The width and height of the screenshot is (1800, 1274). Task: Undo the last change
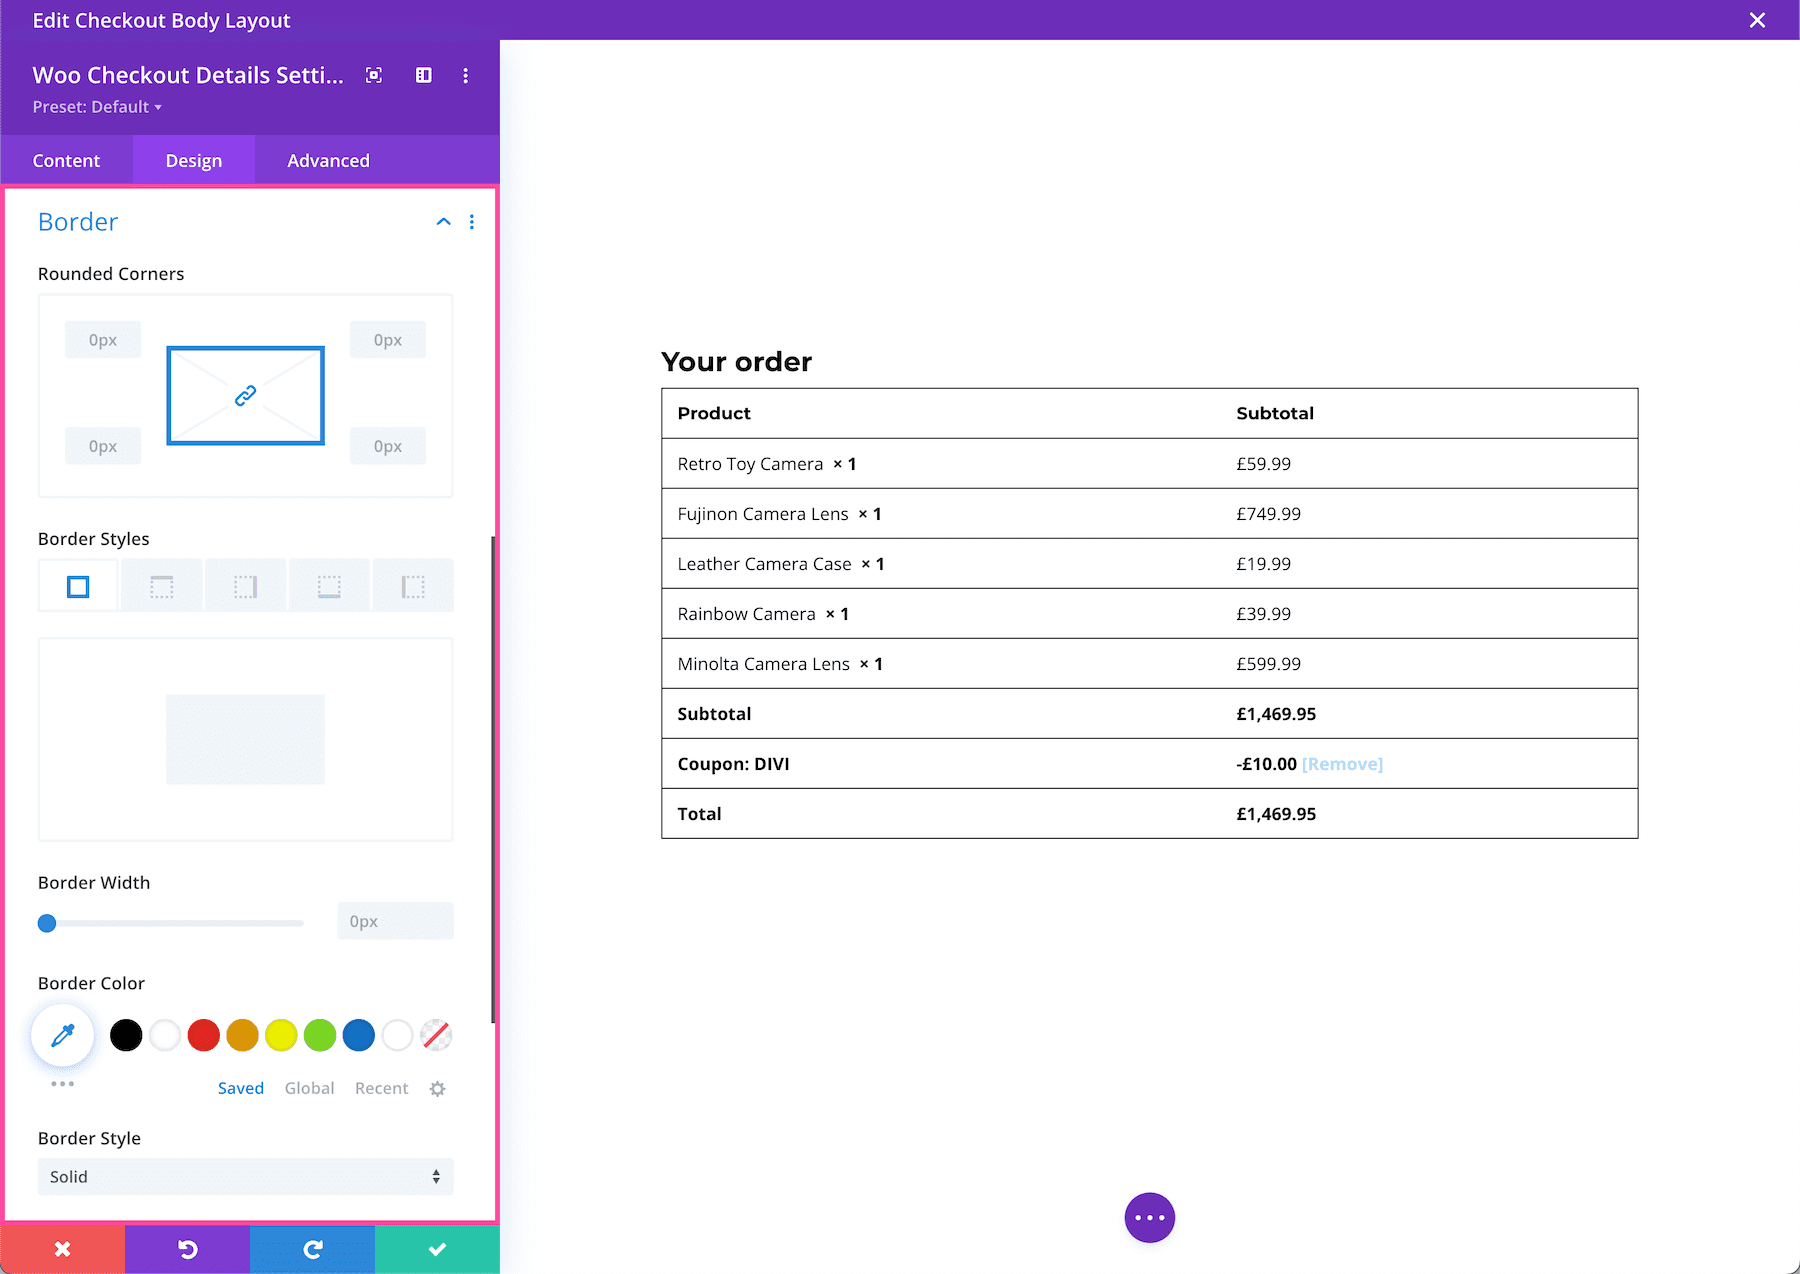(x=187, y=1248)
